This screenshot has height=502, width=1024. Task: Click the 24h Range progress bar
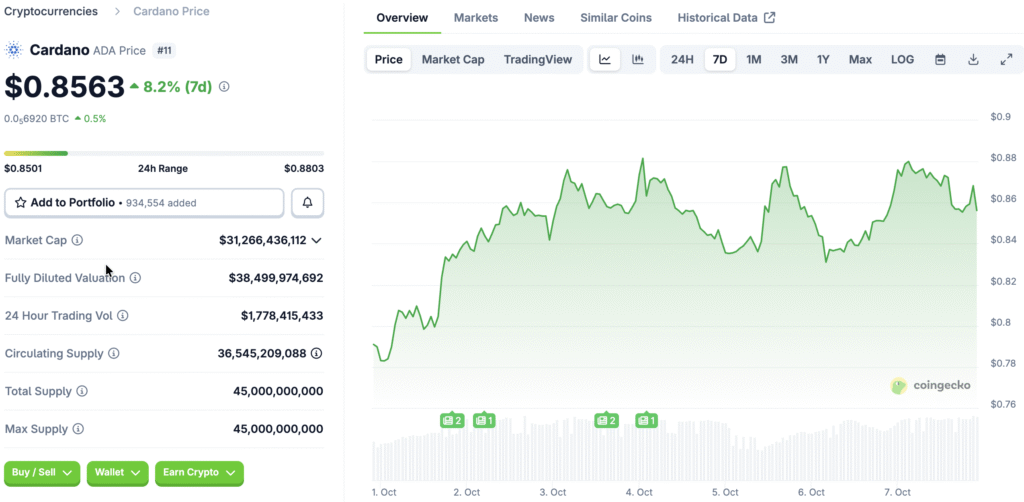pyautogui.click(x=164, y=153)
